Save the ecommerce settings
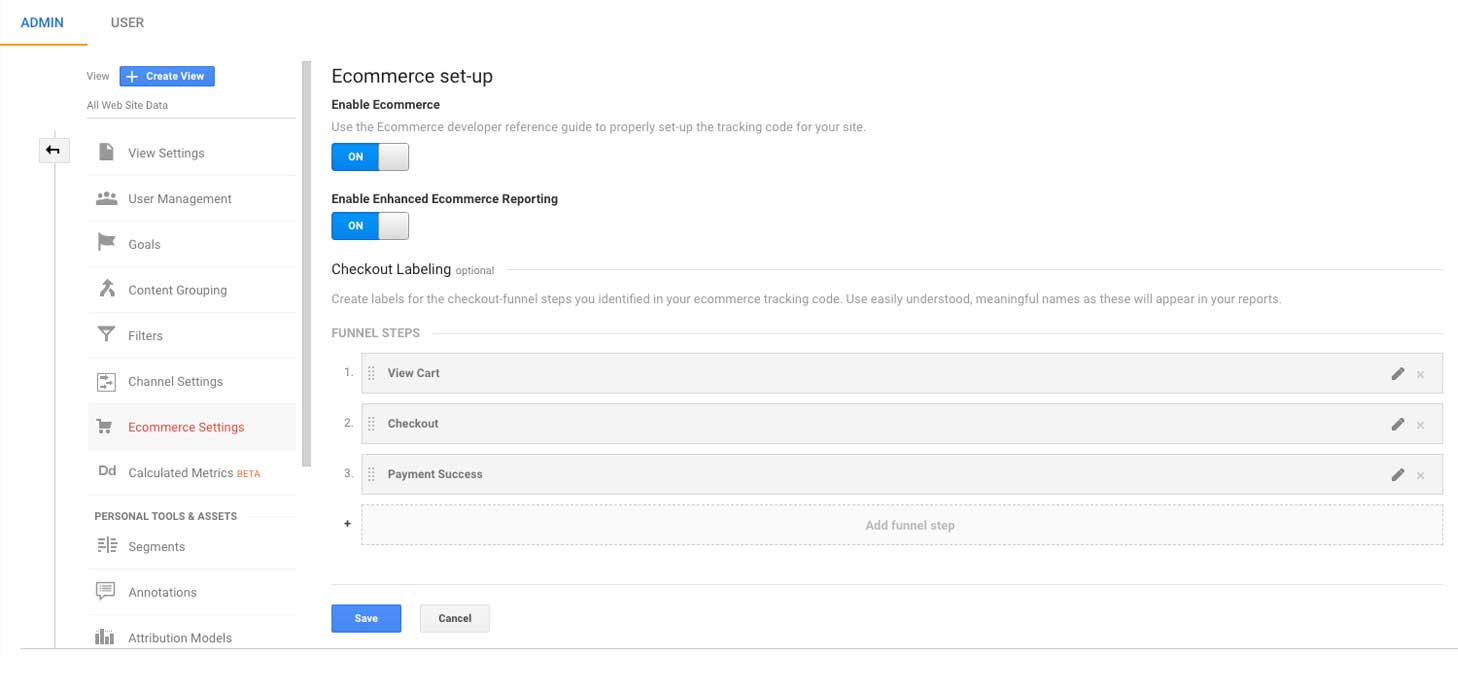The width and height of the screenshot is (1458, 696). pyautogui.click(x=366, y=618)
